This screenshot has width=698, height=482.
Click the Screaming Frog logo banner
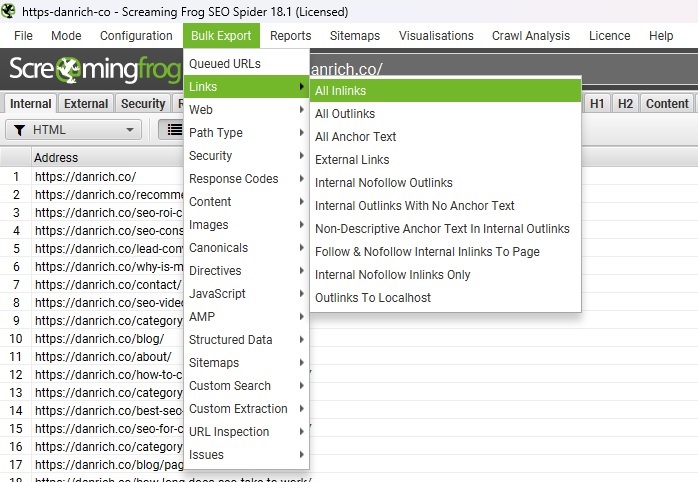93,69
